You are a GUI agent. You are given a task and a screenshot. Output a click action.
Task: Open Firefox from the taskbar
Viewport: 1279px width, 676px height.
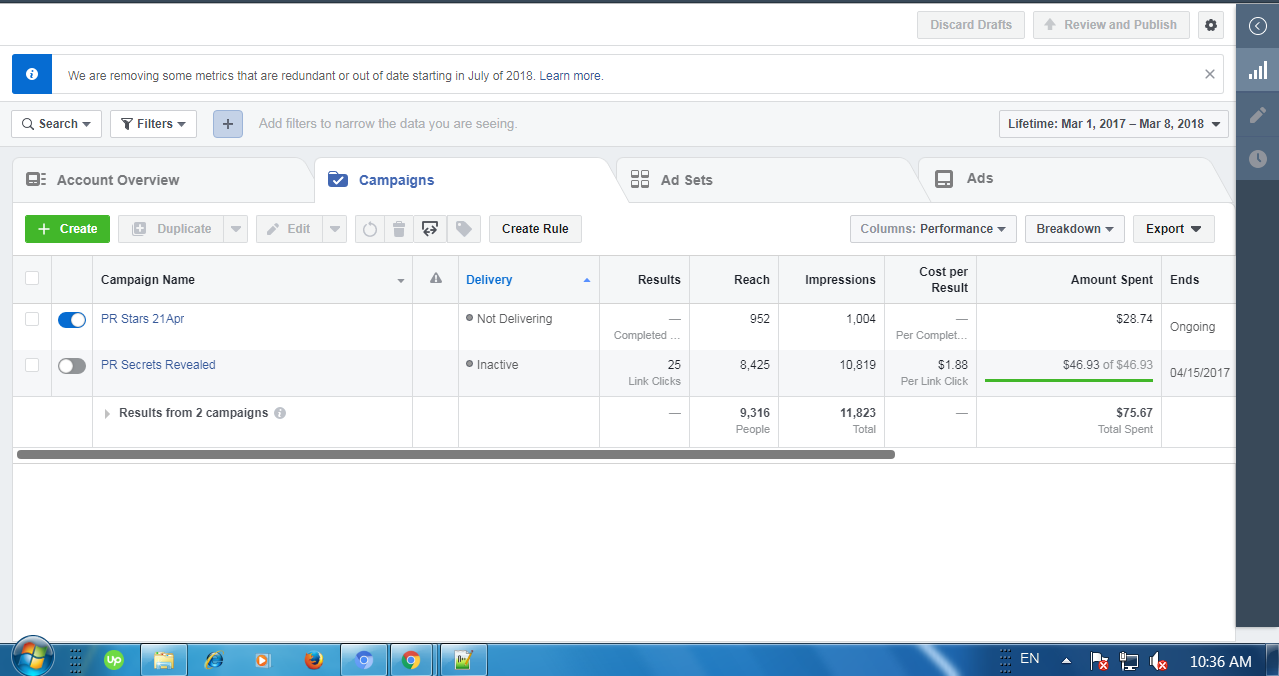coord(314,660)
